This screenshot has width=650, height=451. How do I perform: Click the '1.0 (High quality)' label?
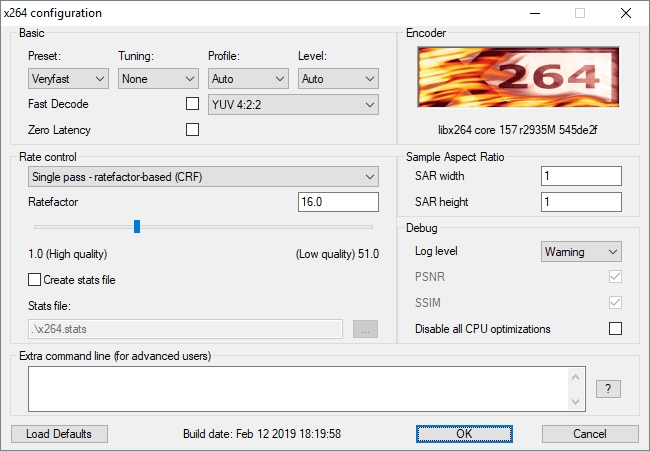(x=68, y=254)
